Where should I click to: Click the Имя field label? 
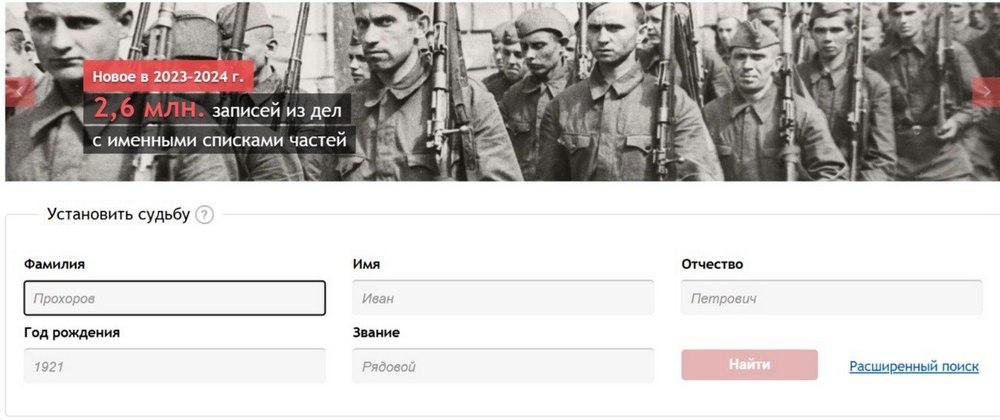click(366, 264)
